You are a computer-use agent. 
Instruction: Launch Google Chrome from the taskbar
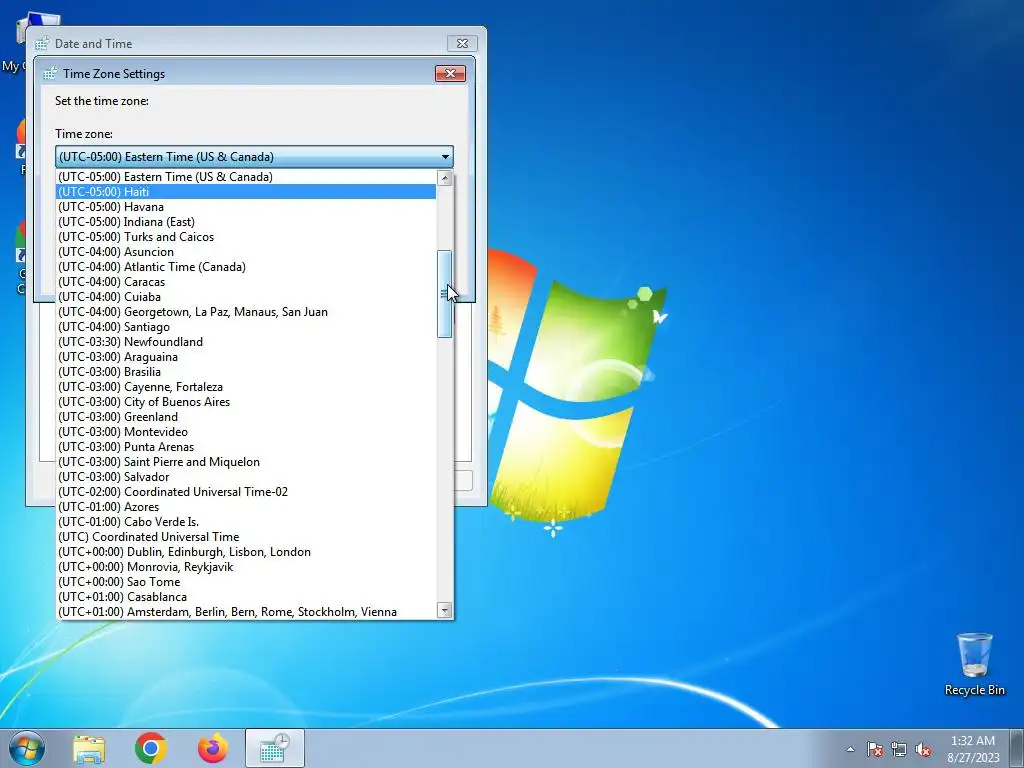(x=151, y=748)
